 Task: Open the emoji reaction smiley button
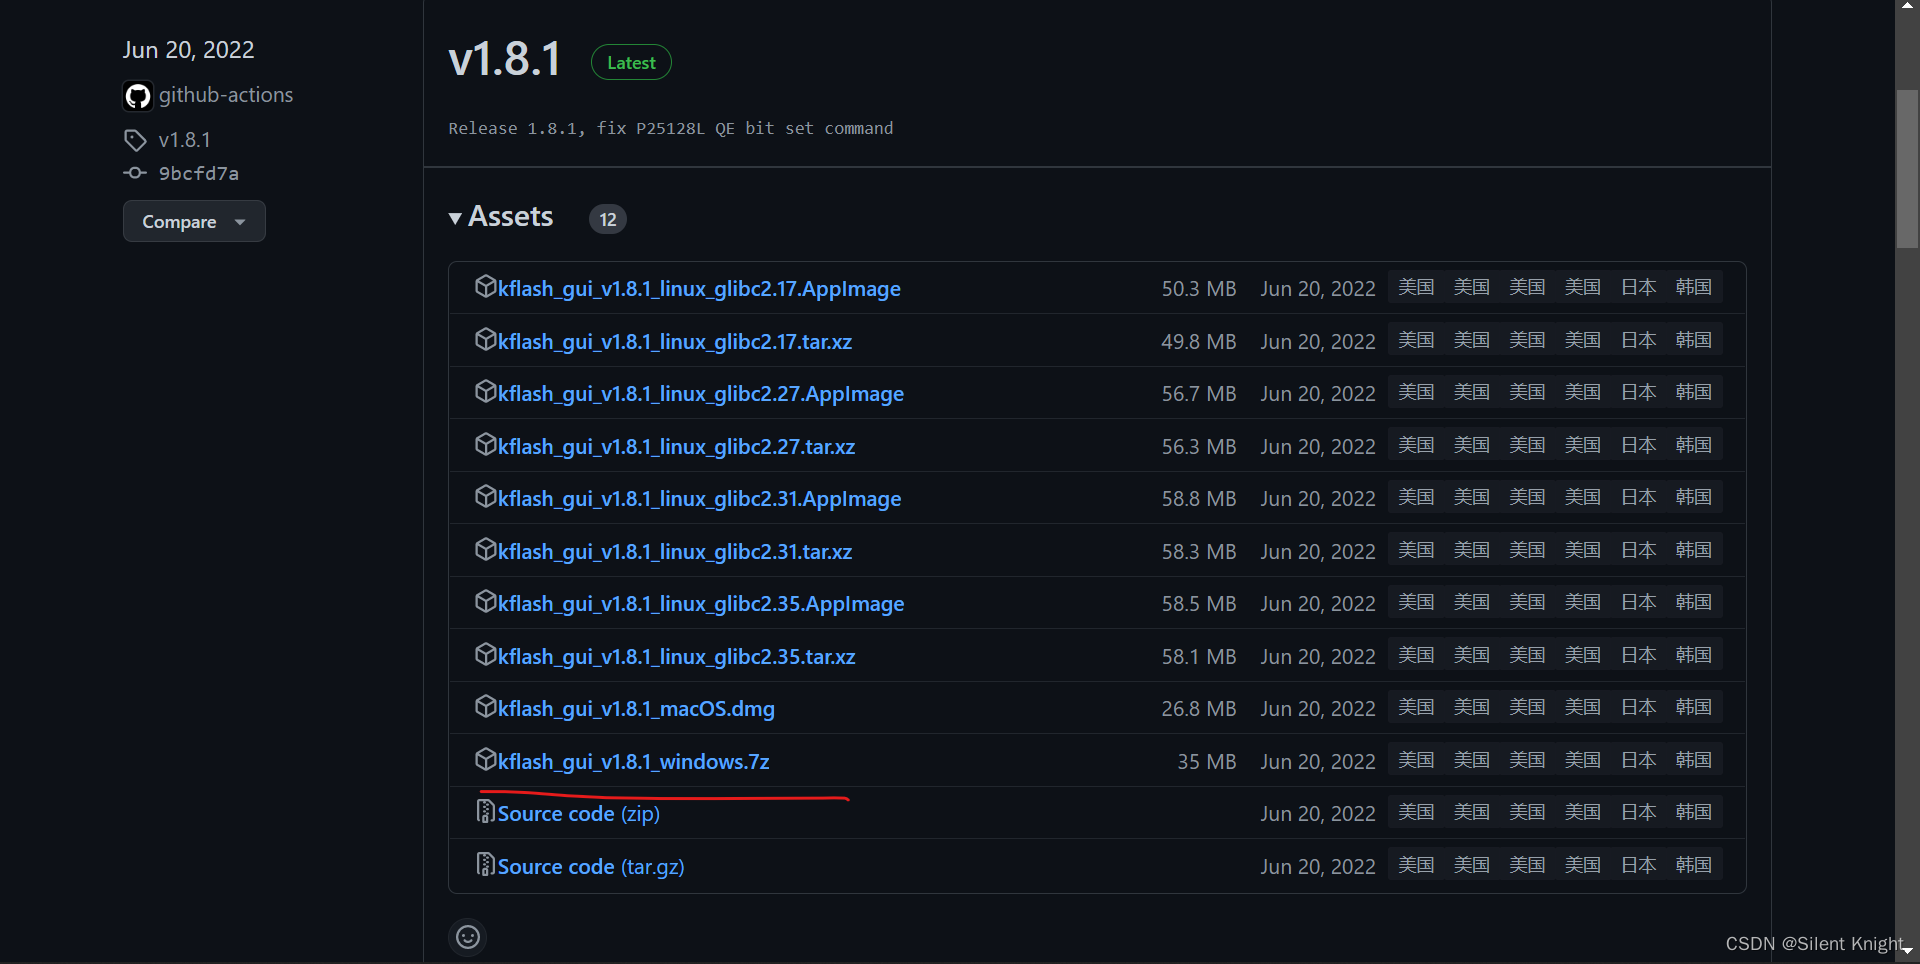[x=468, y=937]
